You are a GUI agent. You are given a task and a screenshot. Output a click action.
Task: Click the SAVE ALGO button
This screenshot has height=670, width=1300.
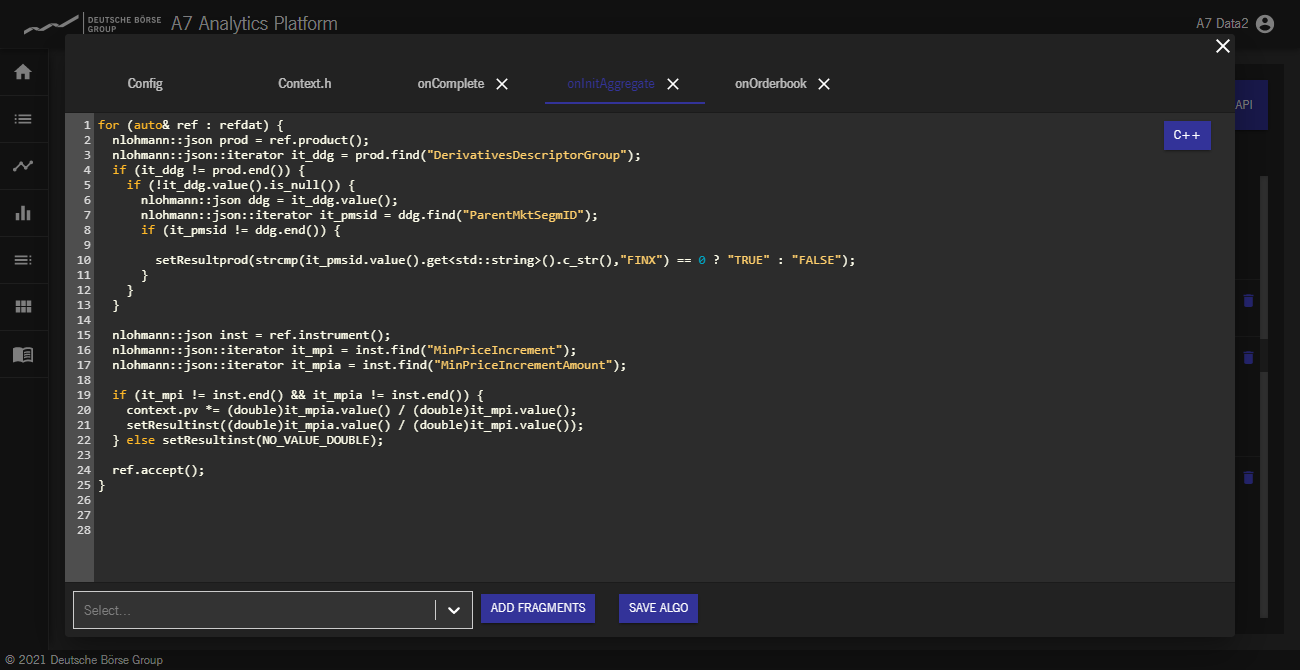658,608
